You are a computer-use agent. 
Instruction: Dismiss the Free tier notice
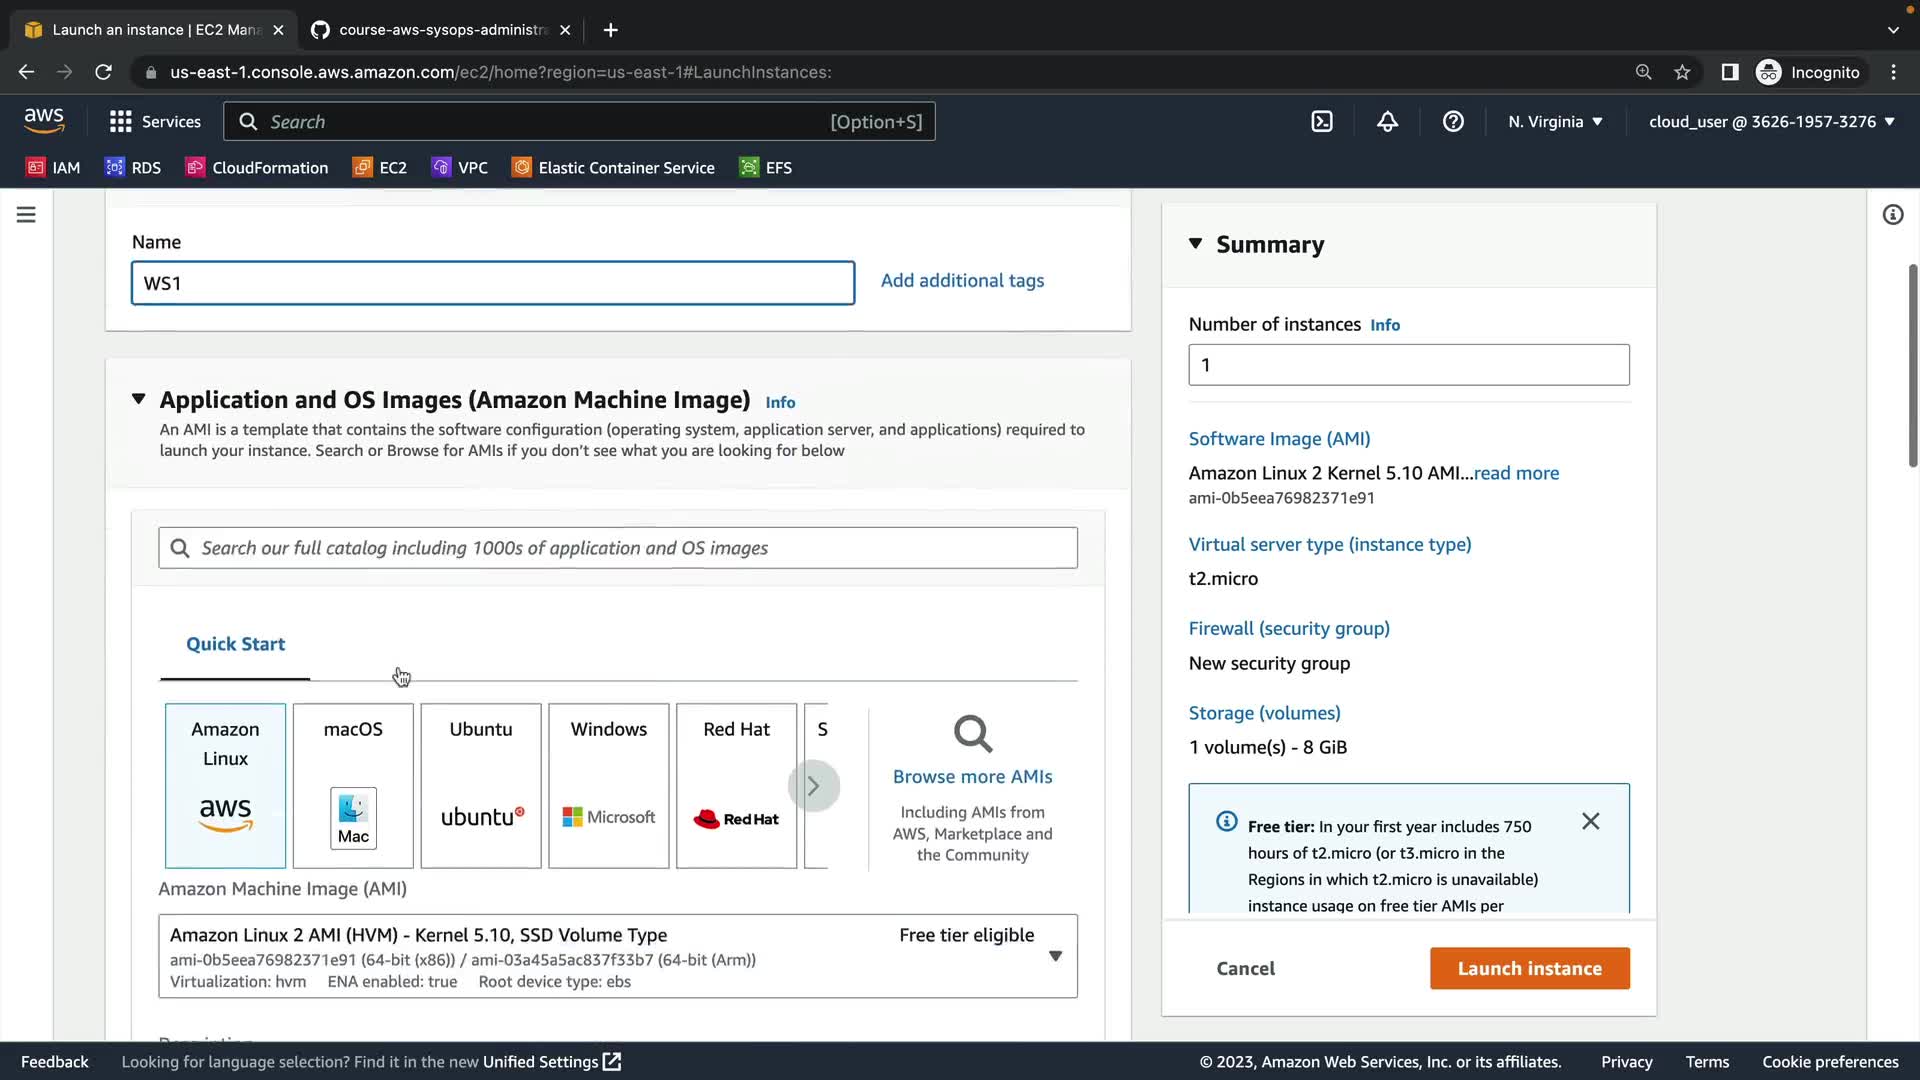[1590, 821]
